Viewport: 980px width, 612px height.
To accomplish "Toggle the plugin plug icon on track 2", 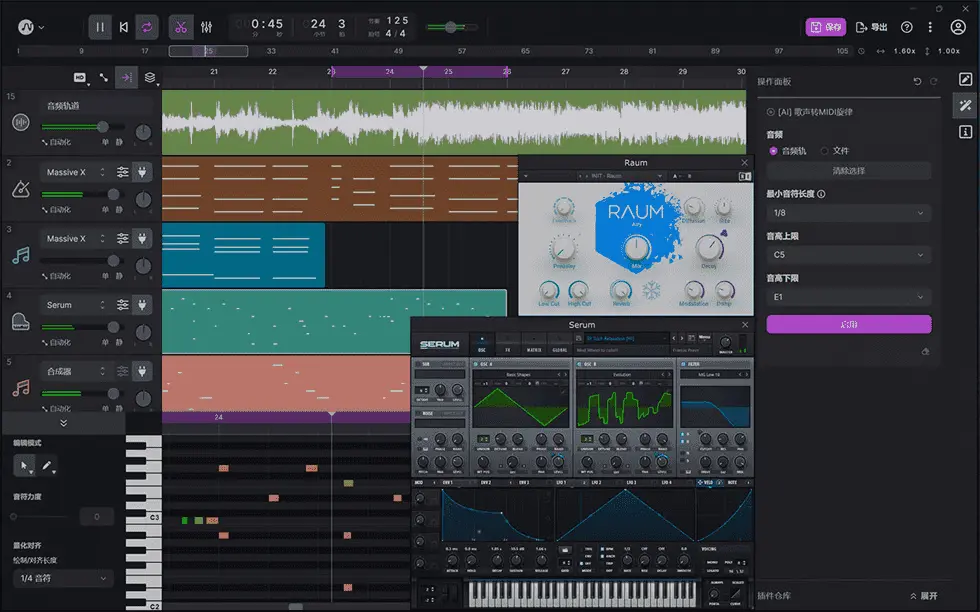I will (x=142, y=172).
